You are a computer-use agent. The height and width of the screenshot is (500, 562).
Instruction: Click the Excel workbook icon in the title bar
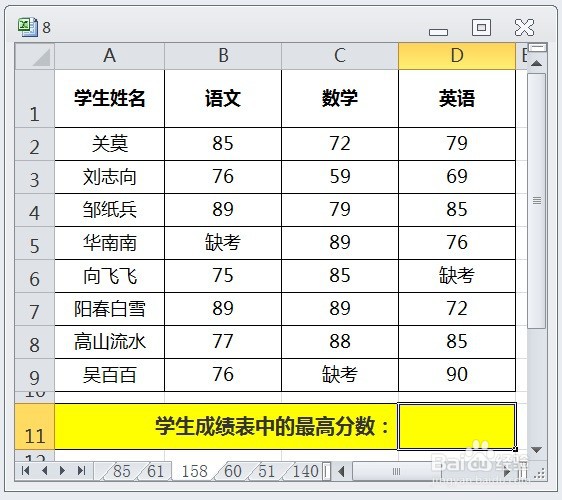coord(28,27)
